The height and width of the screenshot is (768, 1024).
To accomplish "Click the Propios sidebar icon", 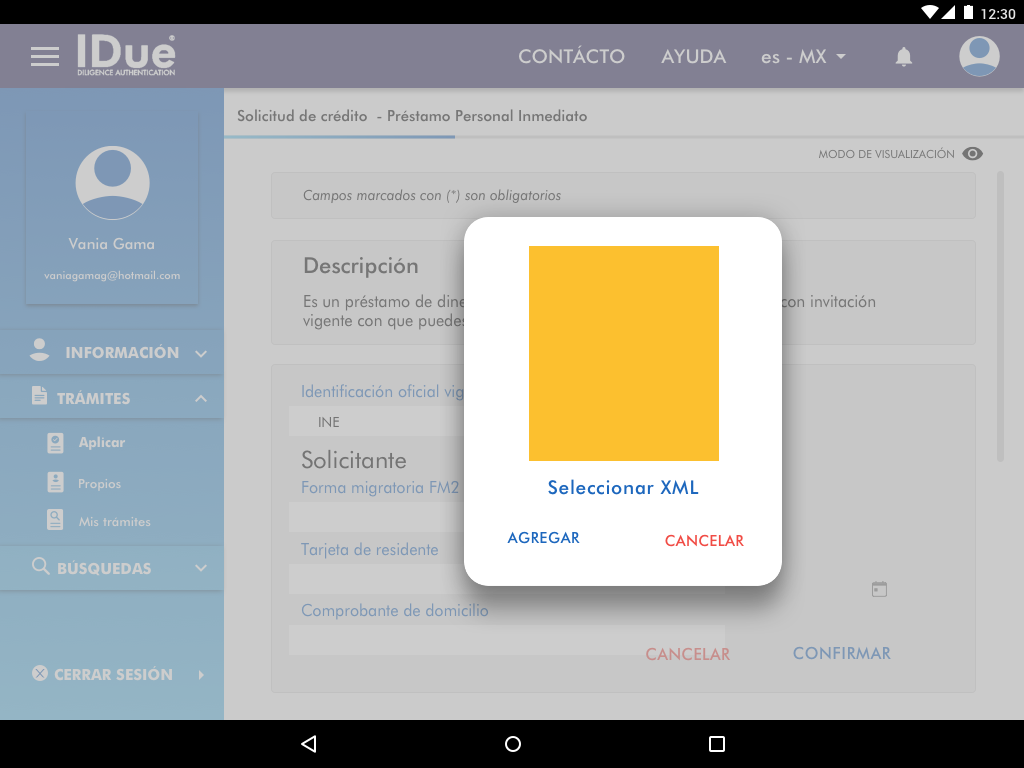I will [56, 483].
